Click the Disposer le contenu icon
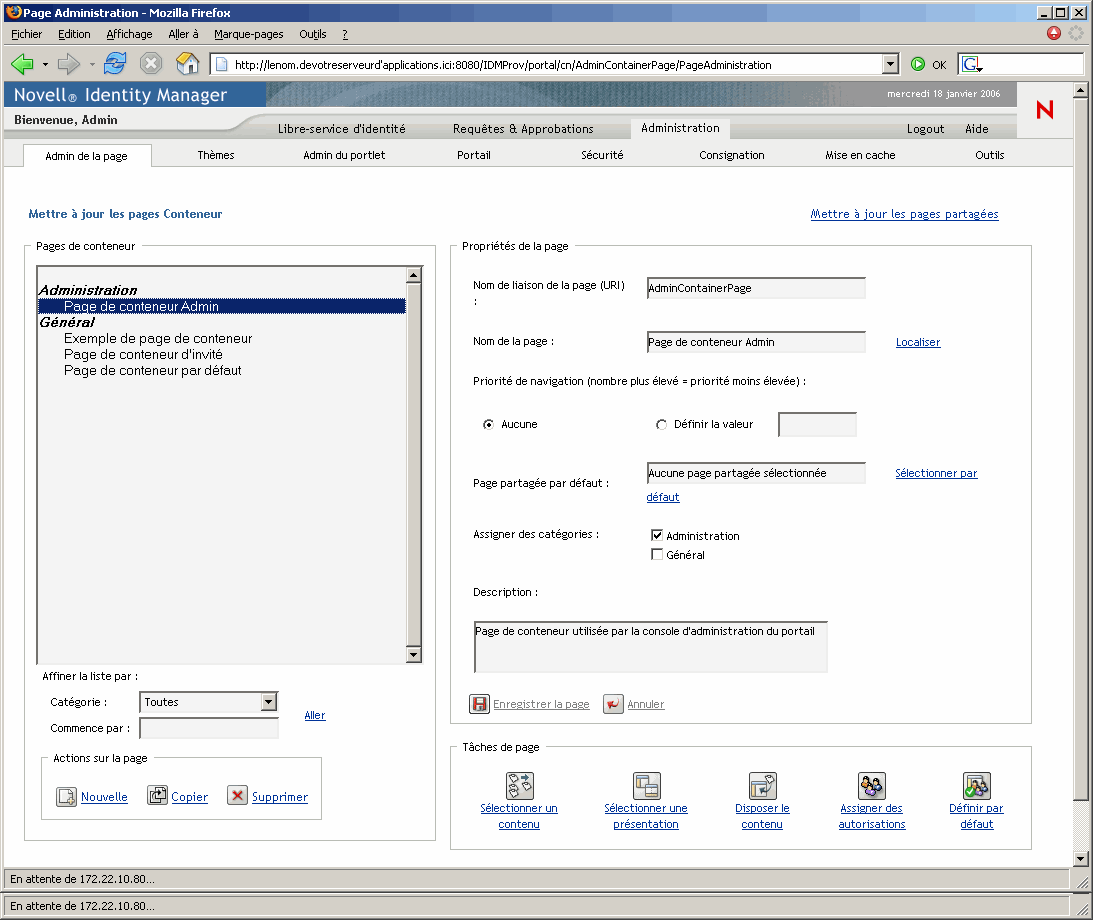1093x920 pixels. (762, 785)
